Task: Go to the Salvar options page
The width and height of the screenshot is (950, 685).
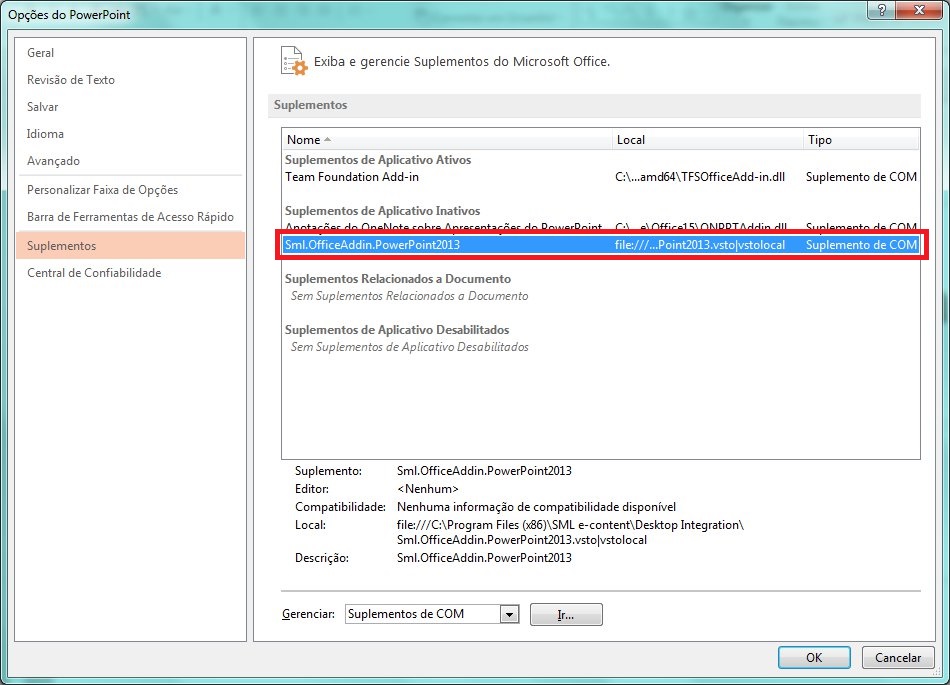Action: [x=43, y=106]
